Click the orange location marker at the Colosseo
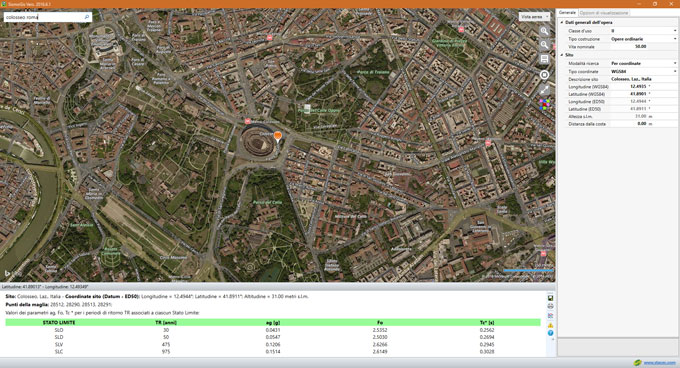This screenshot has height=368, width=680. [278, 137]
